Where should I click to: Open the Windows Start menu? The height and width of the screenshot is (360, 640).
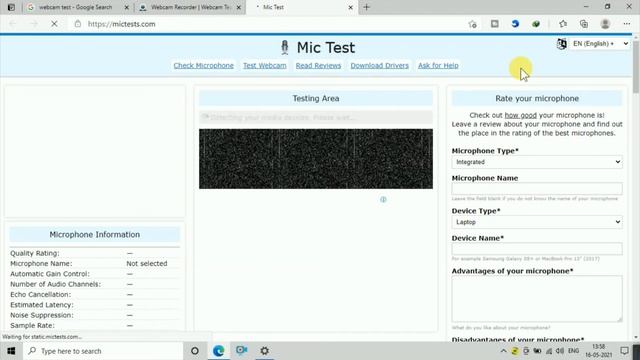tap(11, 351)
